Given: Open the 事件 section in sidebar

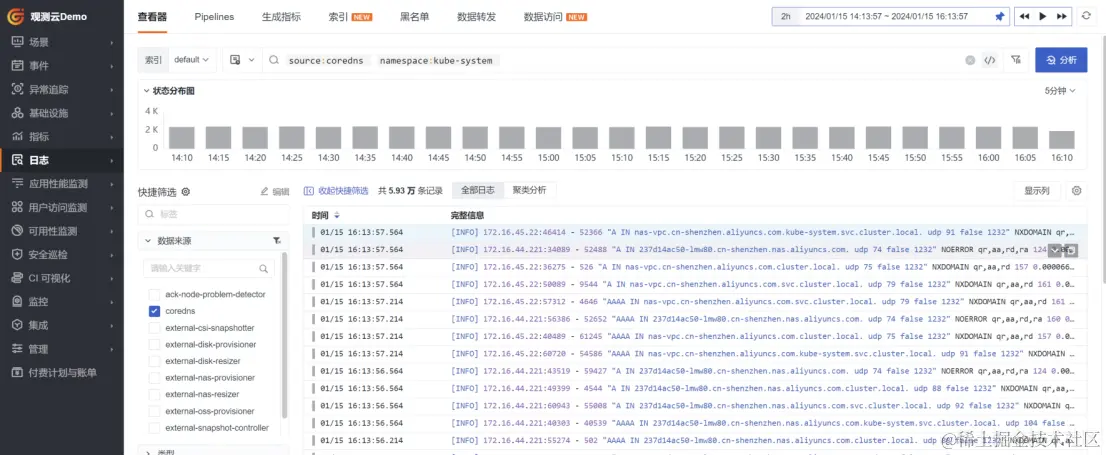Looking at the screenshot, I should (61, 66).
